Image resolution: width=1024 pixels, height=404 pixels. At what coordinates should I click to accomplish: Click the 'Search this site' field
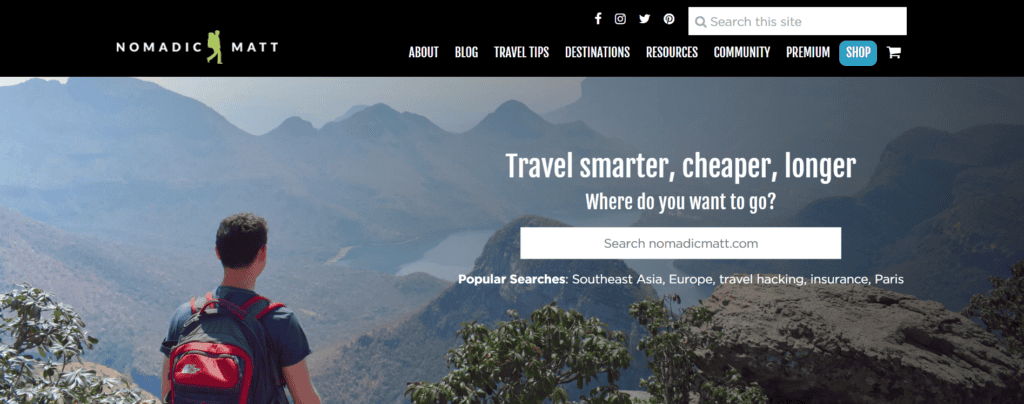click(x=797, y=21)
